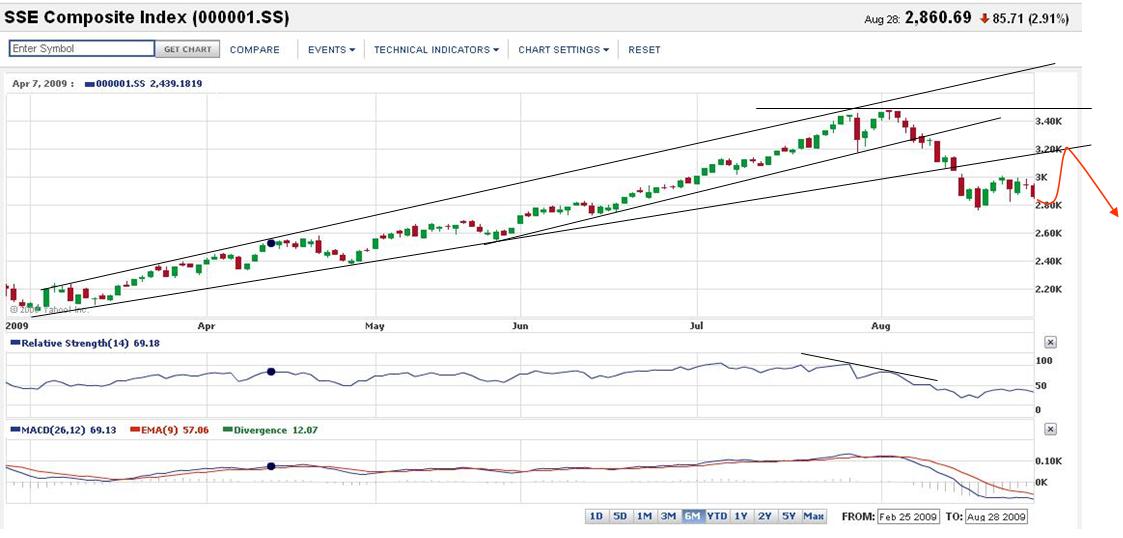Open the COMPARE option

[x=254, y=50]
